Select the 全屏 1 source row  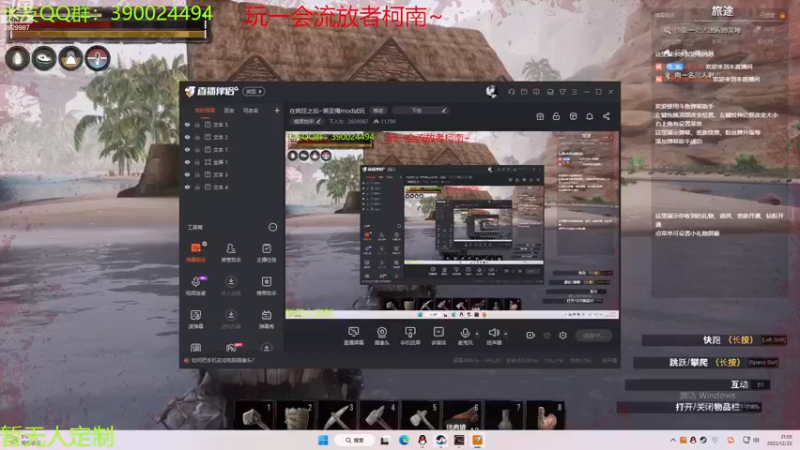coord(232,162)
